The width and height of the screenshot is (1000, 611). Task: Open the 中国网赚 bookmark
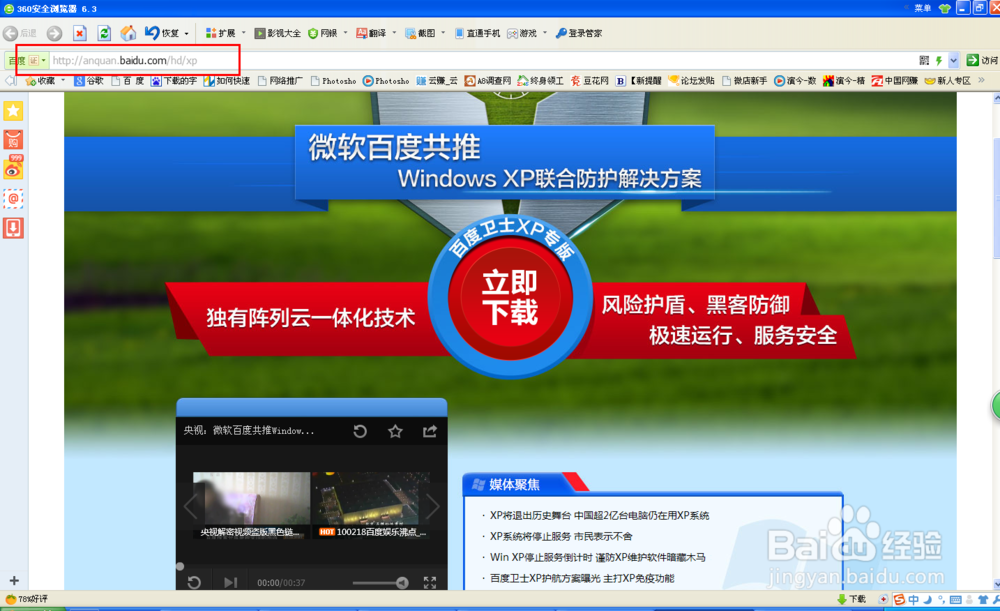(895, 81)
